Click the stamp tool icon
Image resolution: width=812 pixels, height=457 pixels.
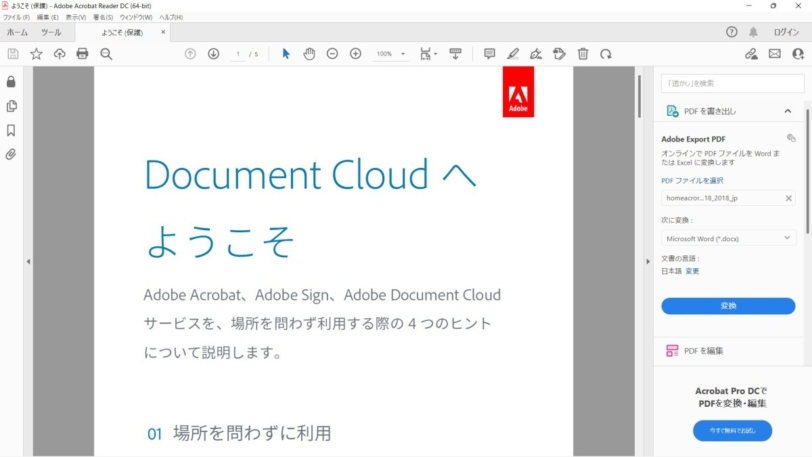tap(559, 54)
